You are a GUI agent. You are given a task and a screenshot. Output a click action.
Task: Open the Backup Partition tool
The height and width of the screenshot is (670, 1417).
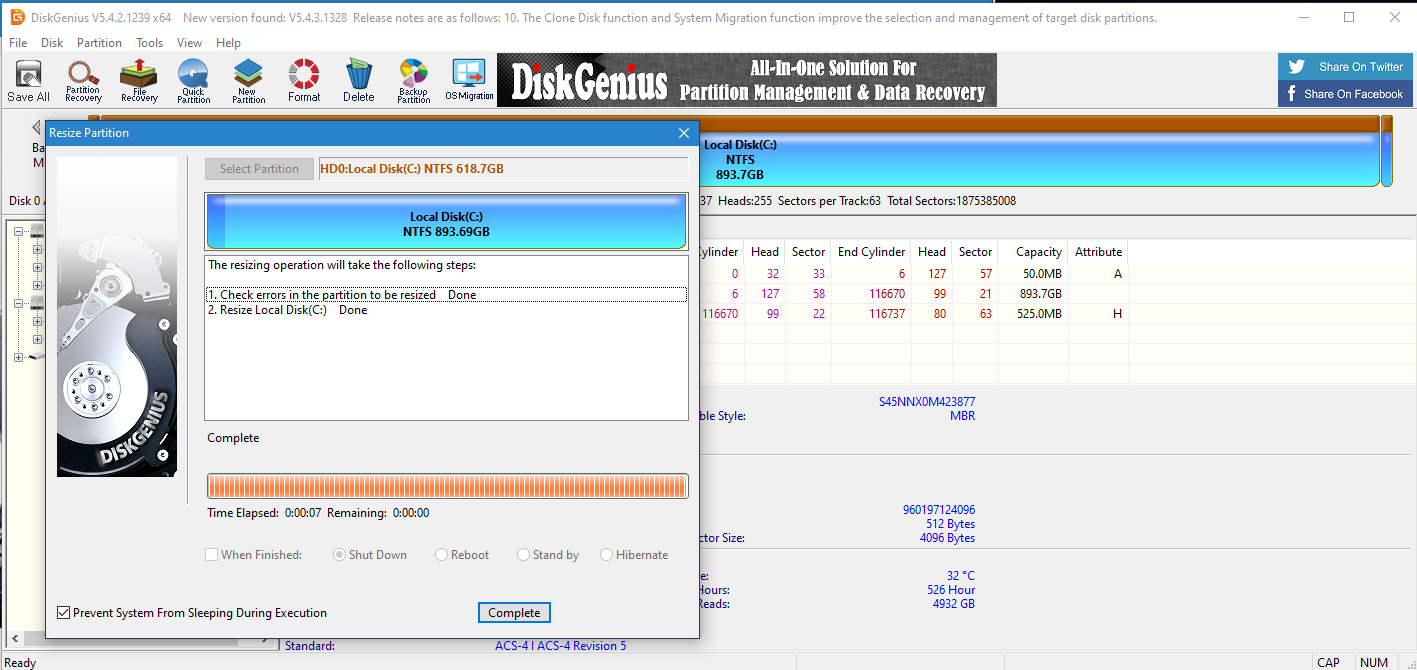pyautogui.click(x=413, y=80)
